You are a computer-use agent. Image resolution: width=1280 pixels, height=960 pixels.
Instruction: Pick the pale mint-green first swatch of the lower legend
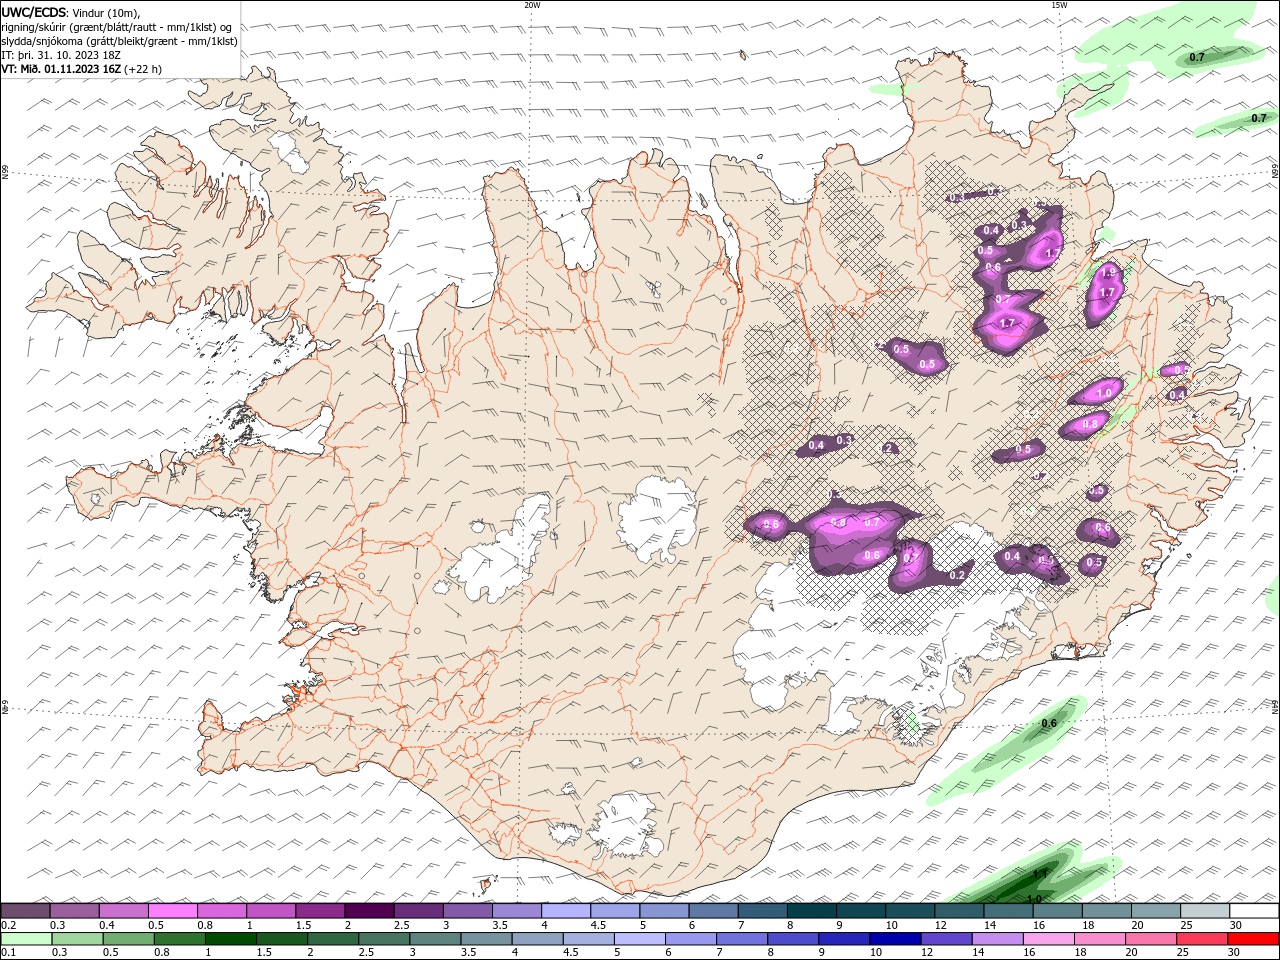click(26, 939)
